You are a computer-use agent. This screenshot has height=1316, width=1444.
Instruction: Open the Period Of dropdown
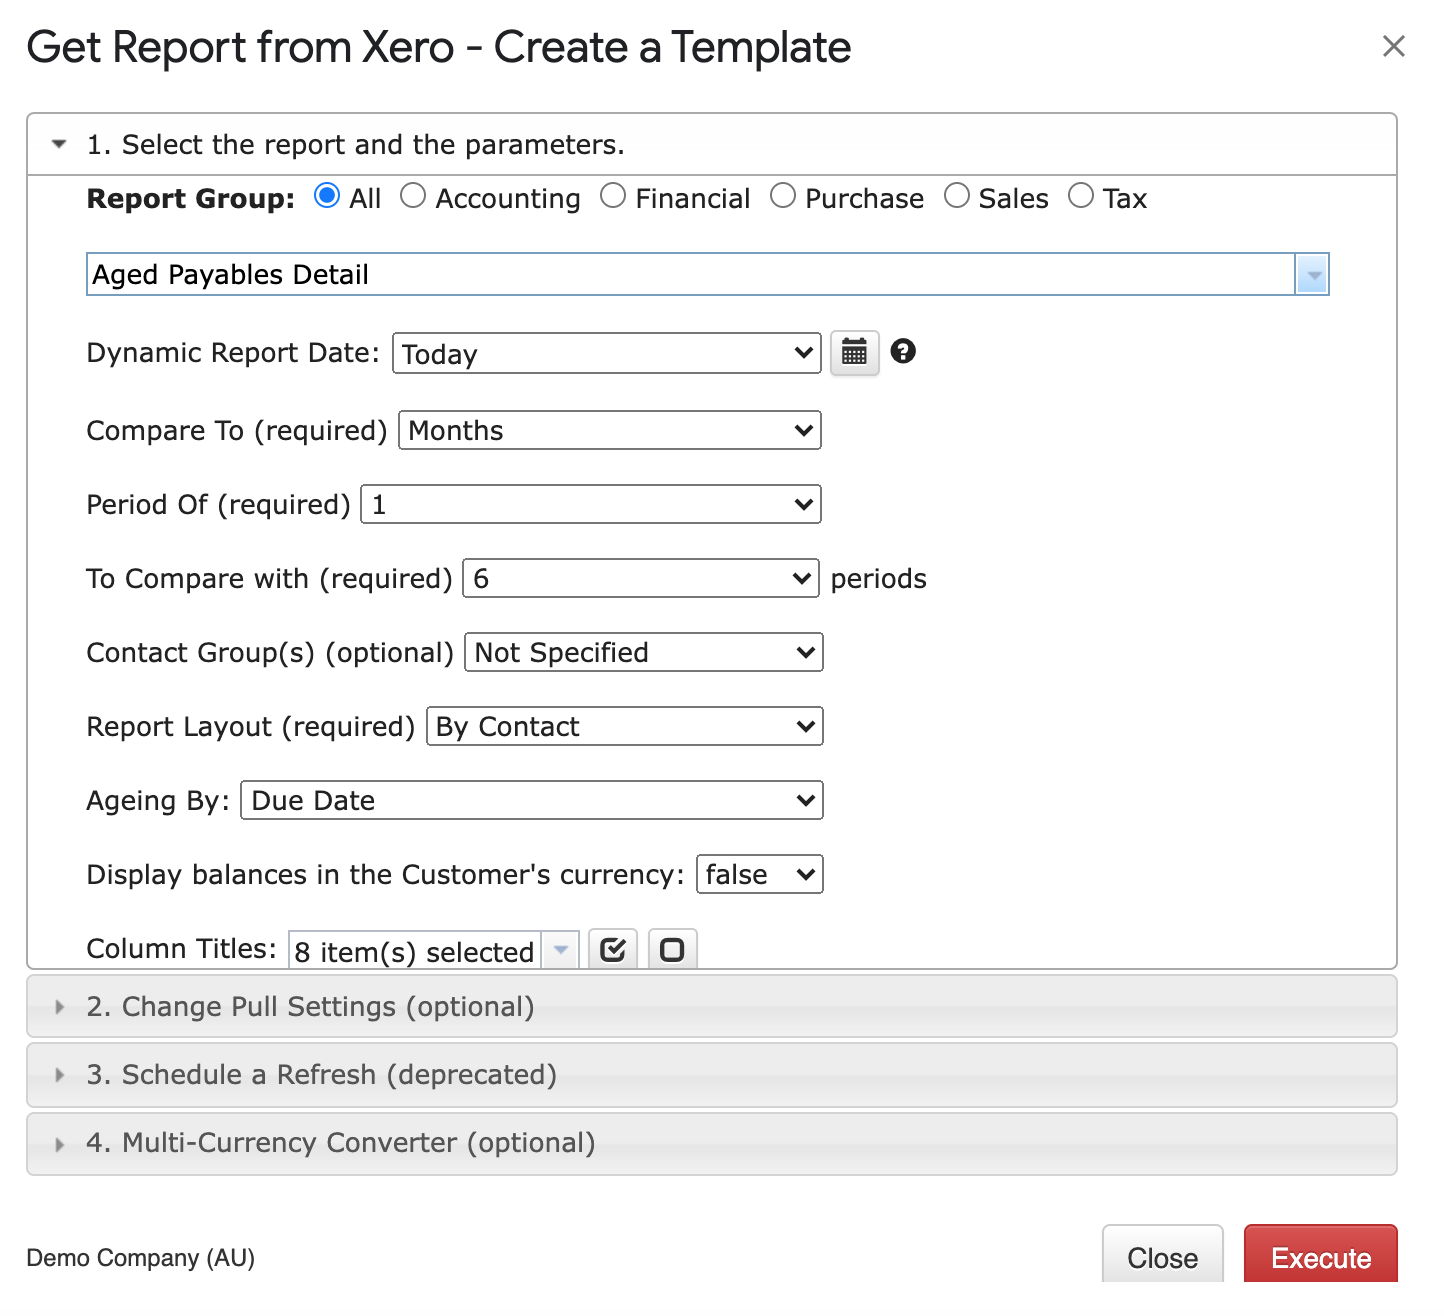tap(591, 504)
